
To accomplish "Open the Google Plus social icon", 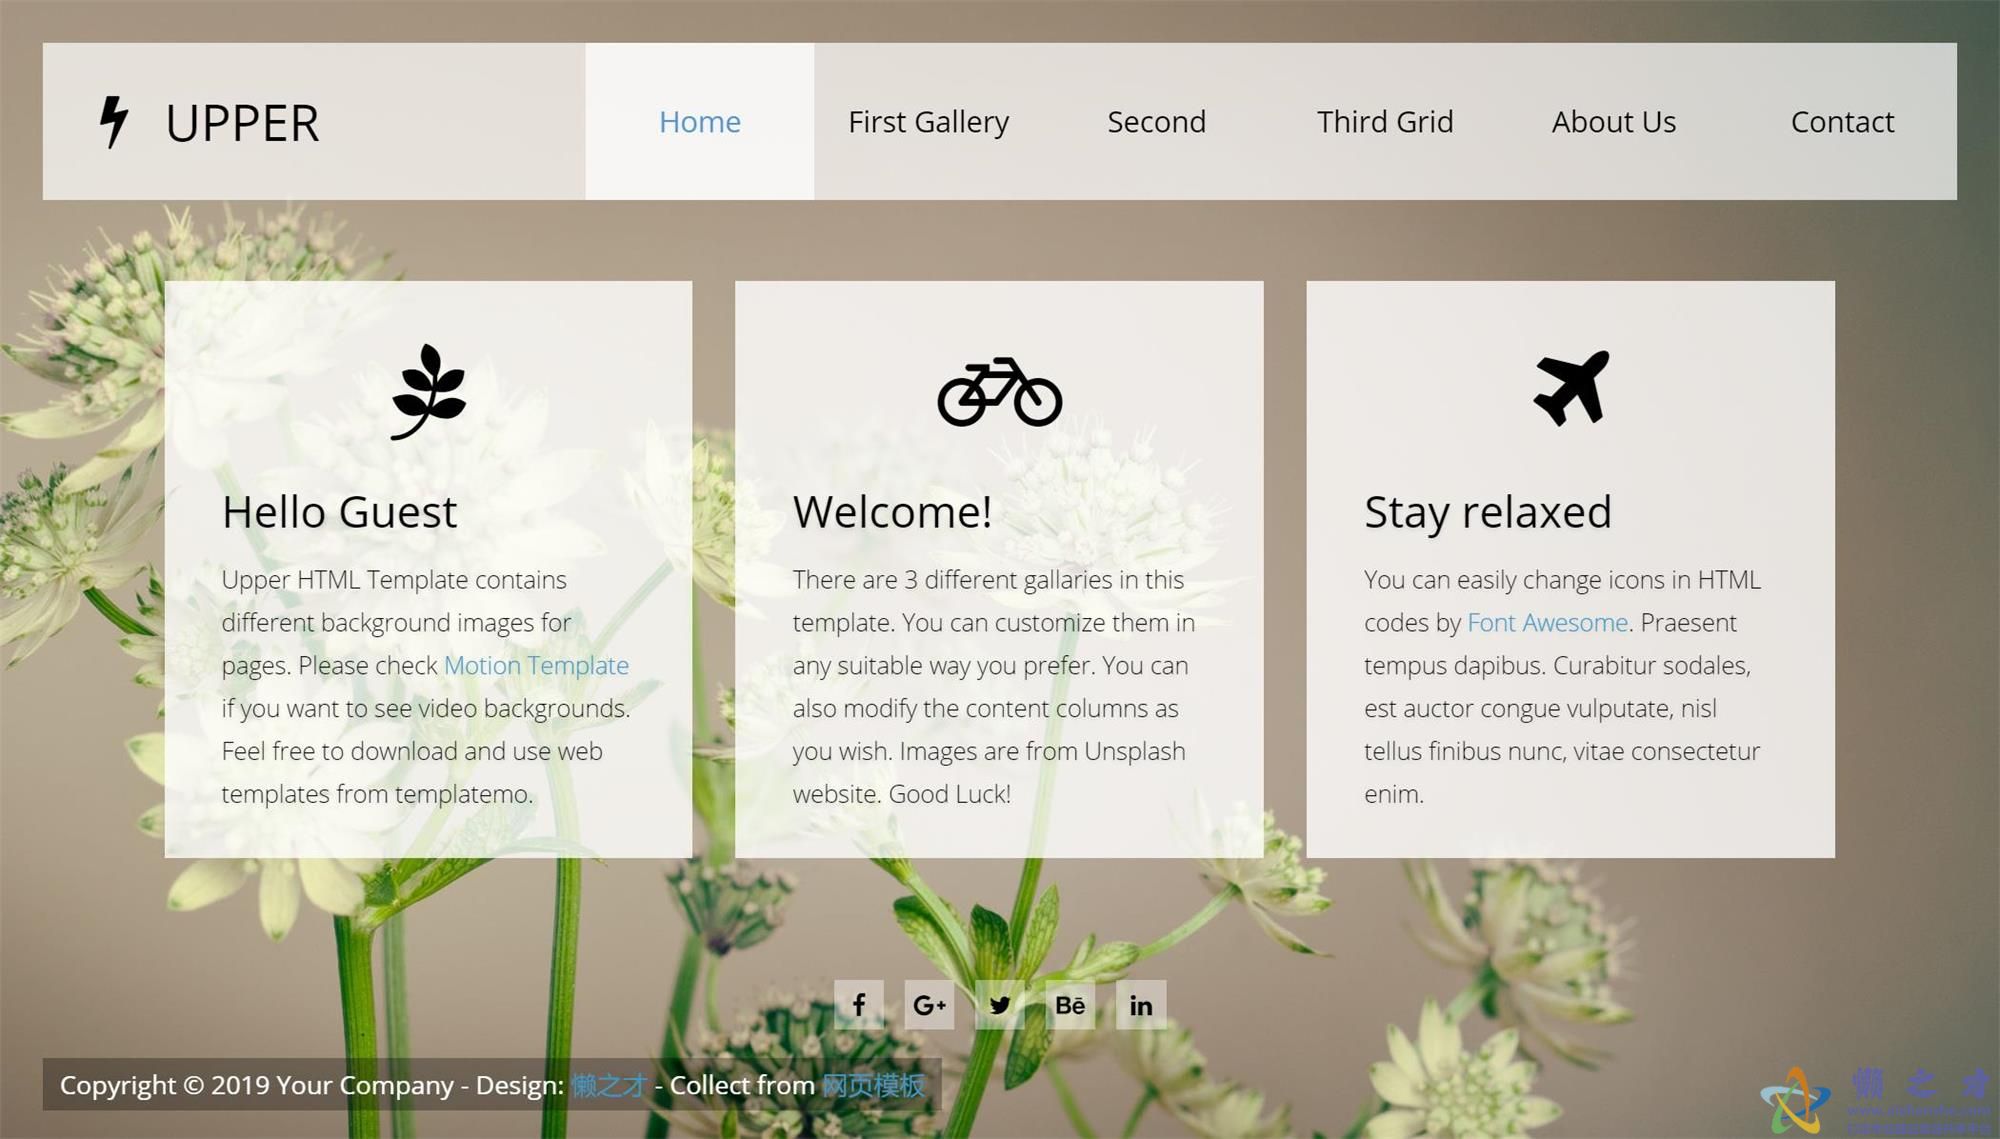I will (x=929, y=1005).
